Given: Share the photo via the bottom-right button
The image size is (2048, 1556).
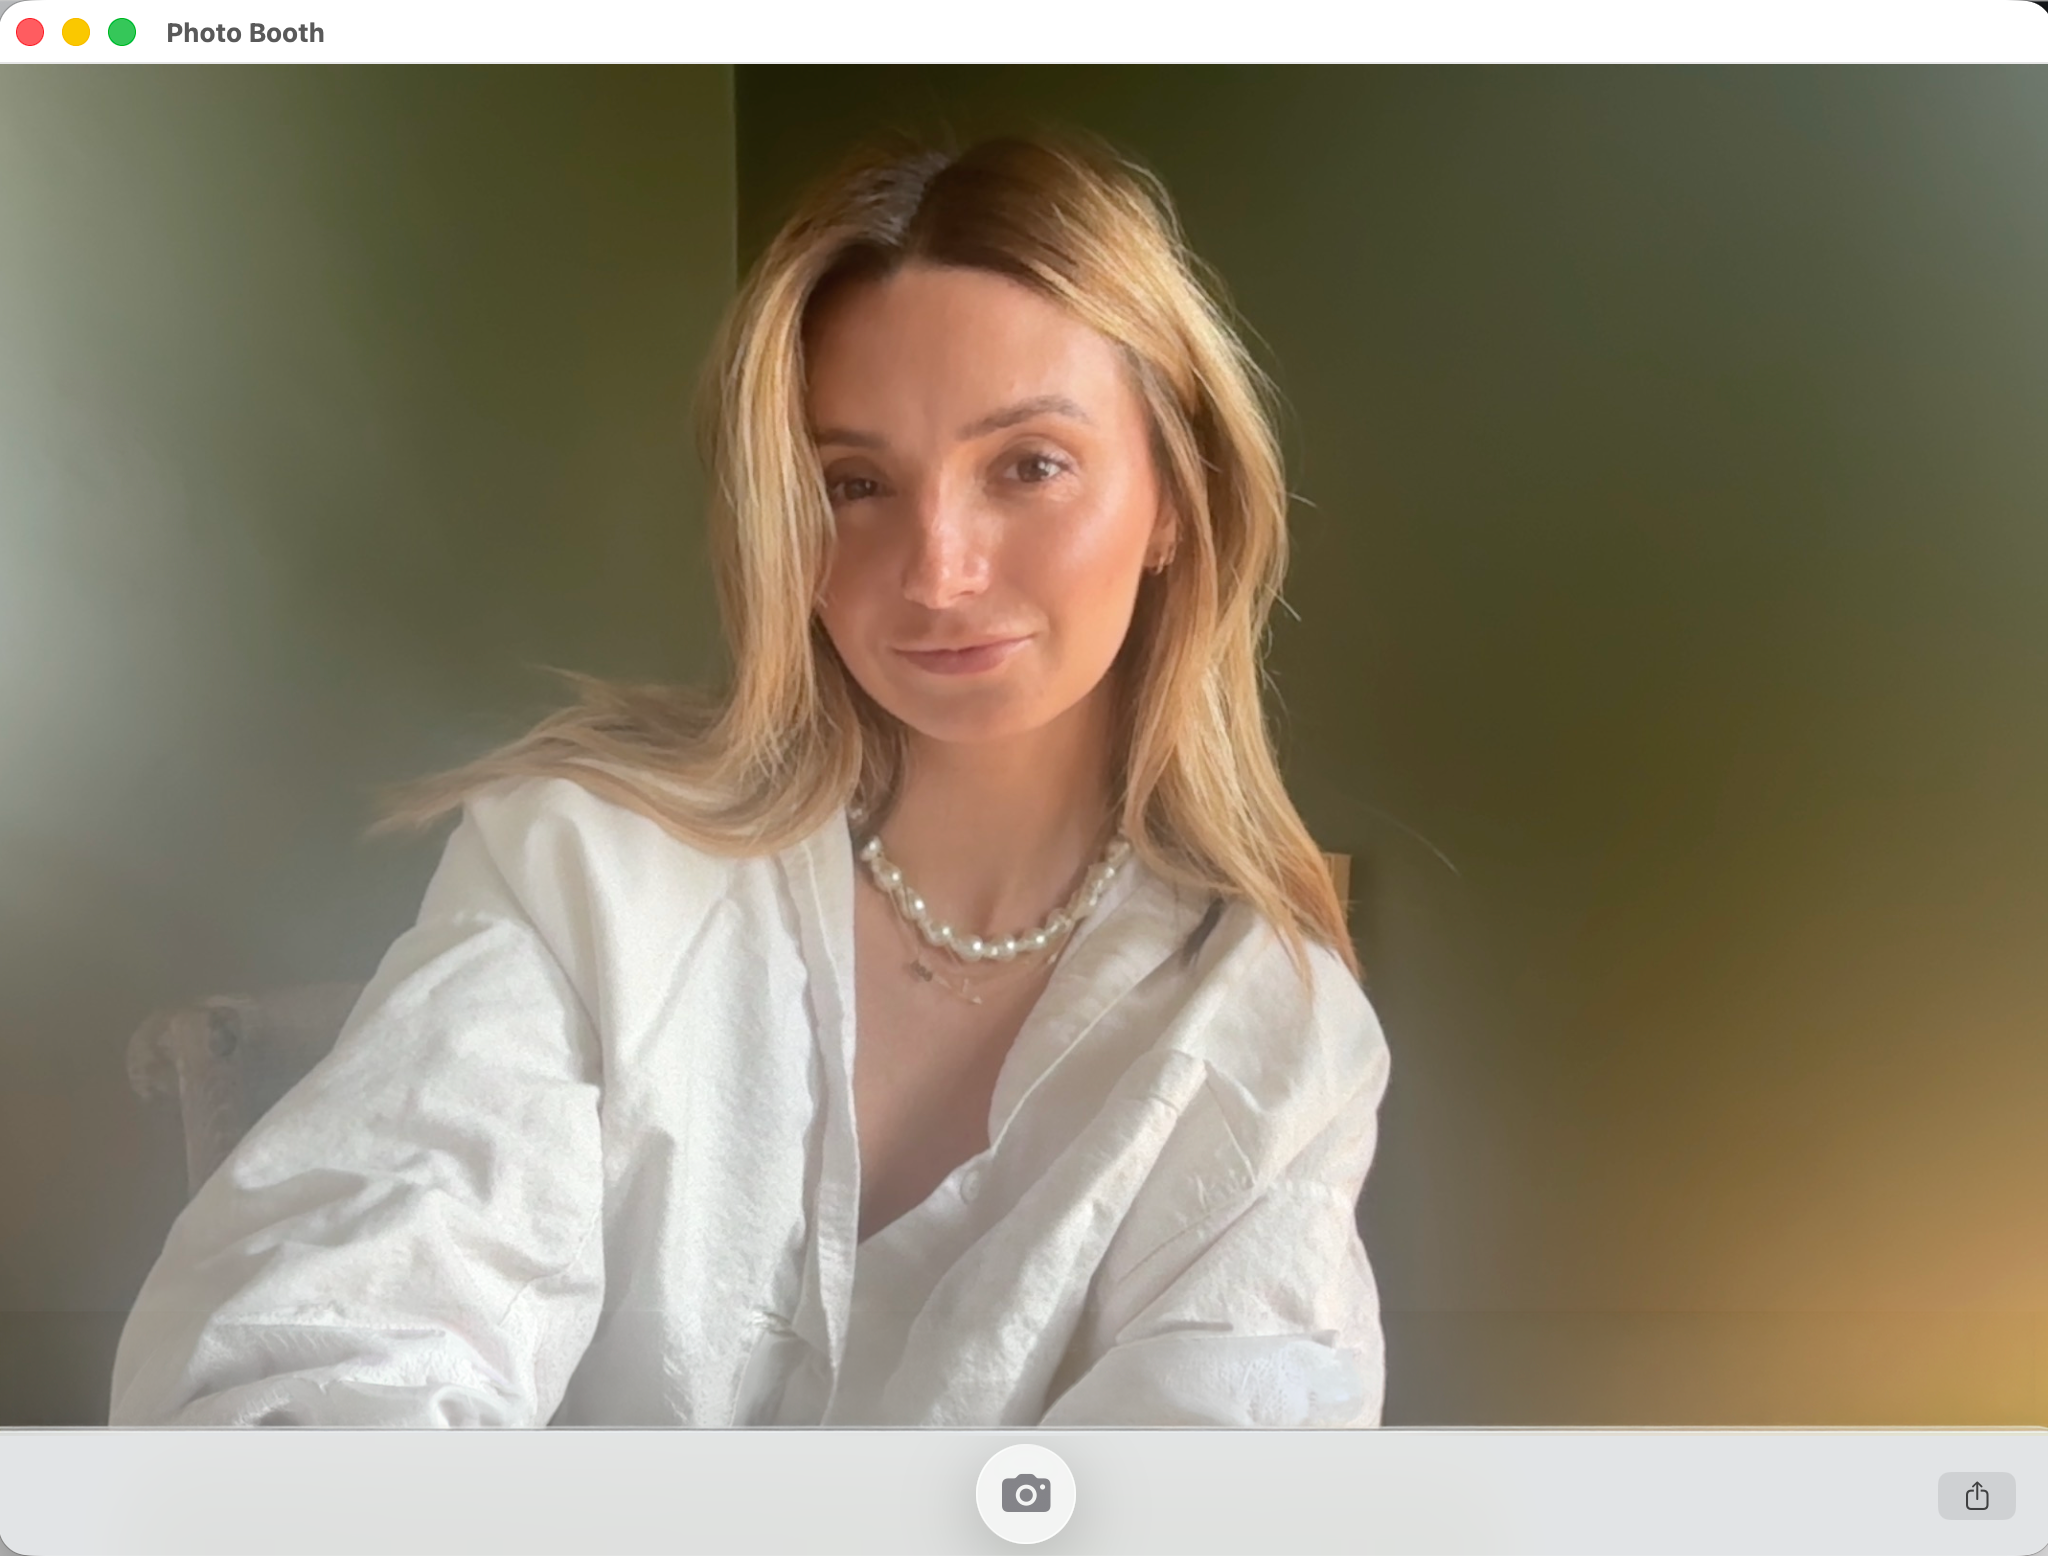Looking at the screenshot, I should [1976, 1496].
